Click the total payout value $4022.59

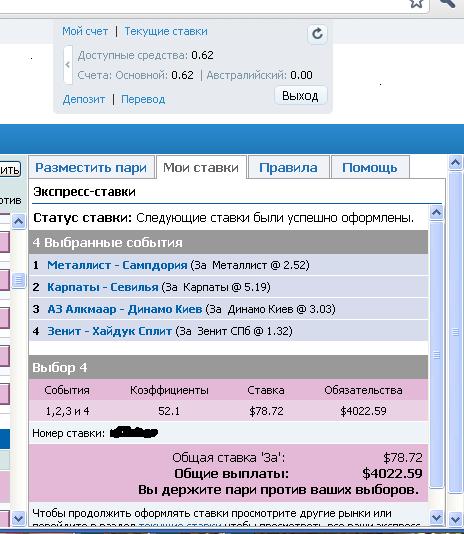pos(392,473)
